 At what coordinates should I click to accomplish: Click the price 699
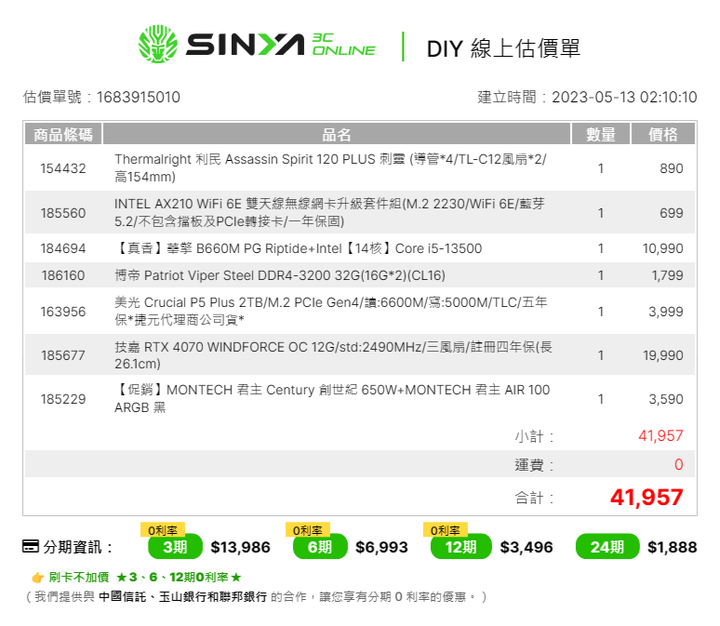point(671,213)
